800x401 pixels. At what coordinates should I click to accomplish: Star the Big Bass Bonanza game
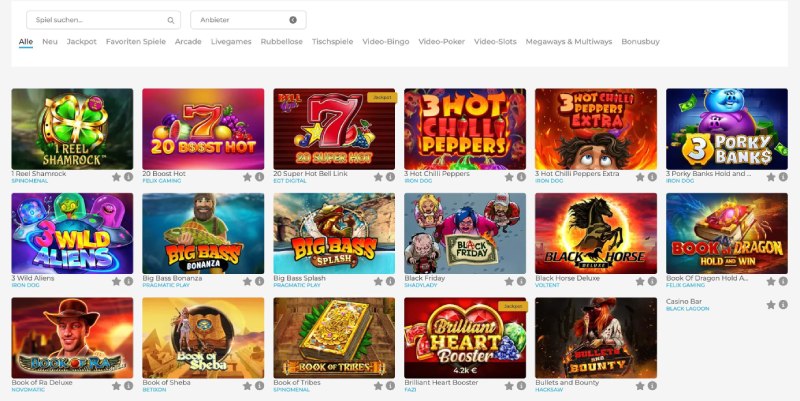pos(247,282)
